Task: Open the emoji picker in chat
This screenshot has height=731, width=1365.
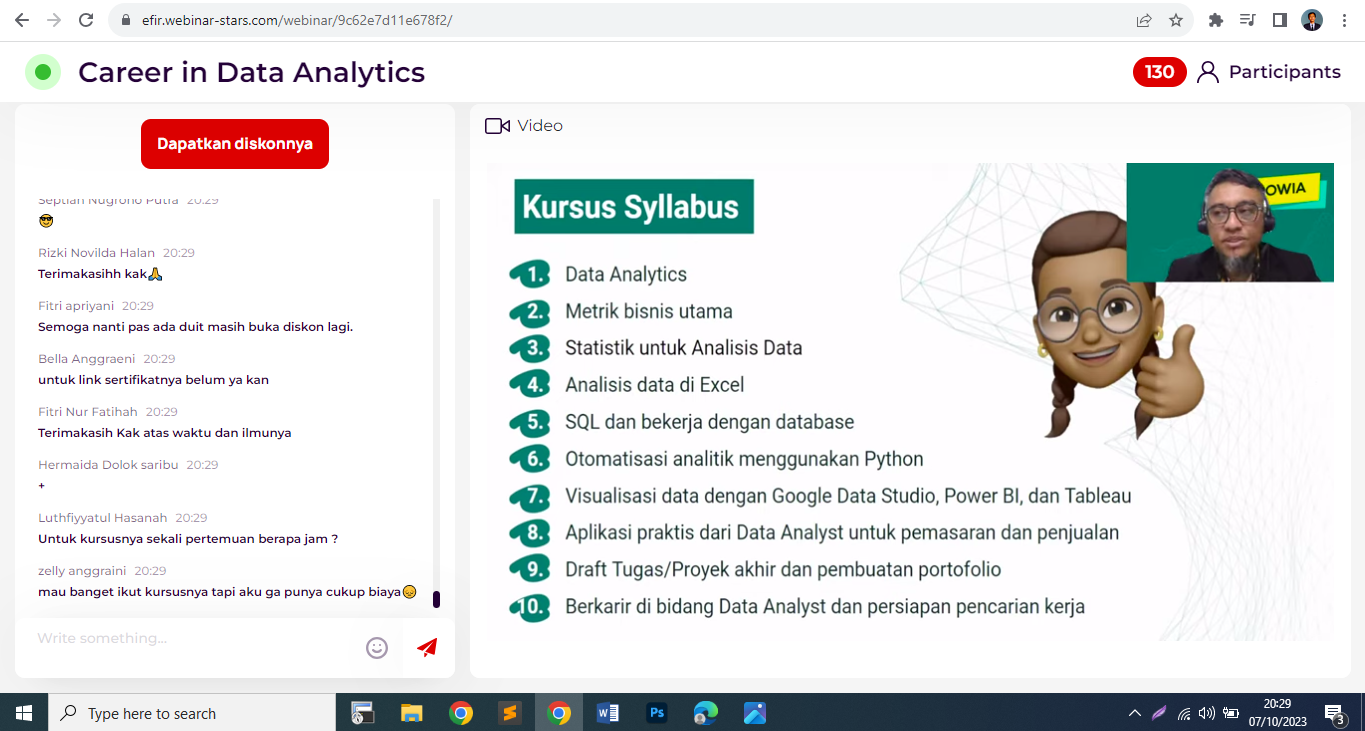Action: pos(377,648)
